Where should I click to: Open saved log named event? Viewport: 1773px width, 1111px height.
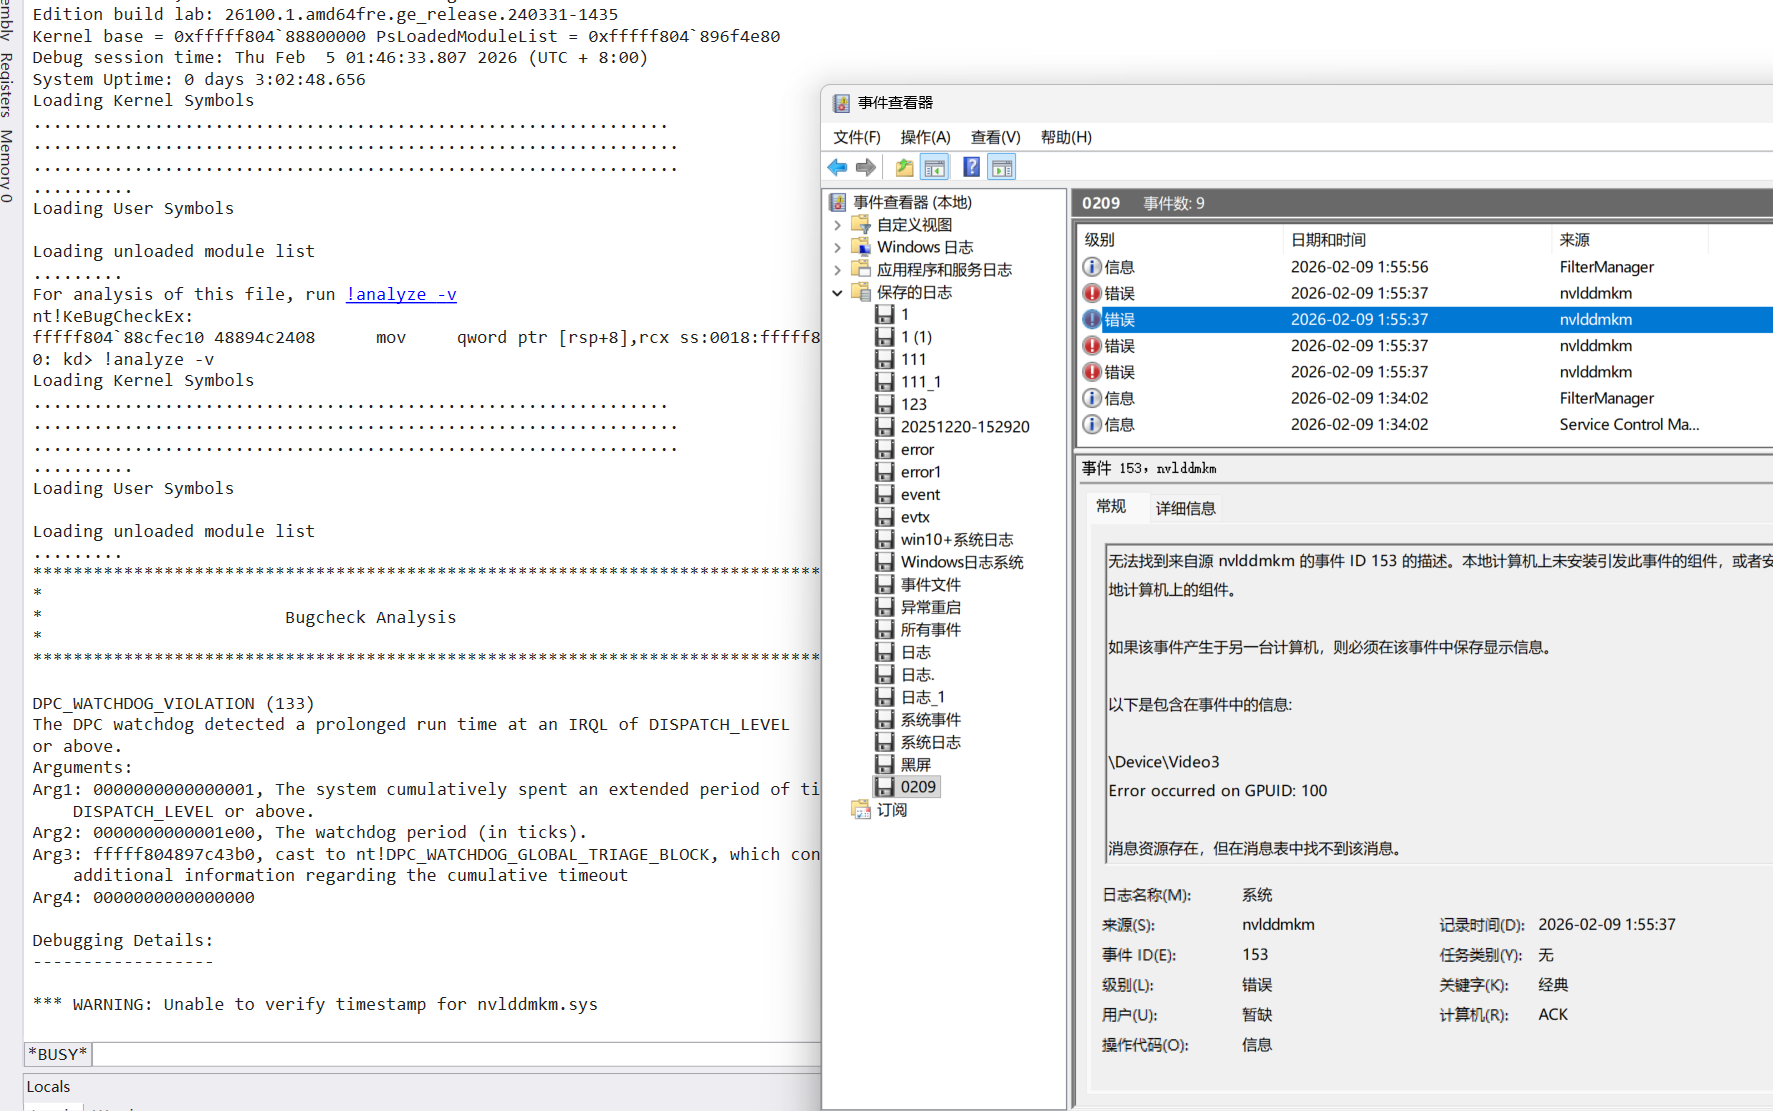(920, 494)
